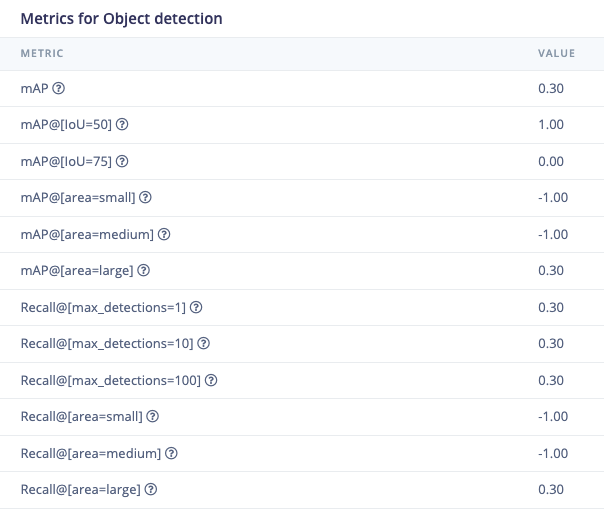Select the mAP@[IoU=50] label
This screenshot has height=519, width=604.
66,125
